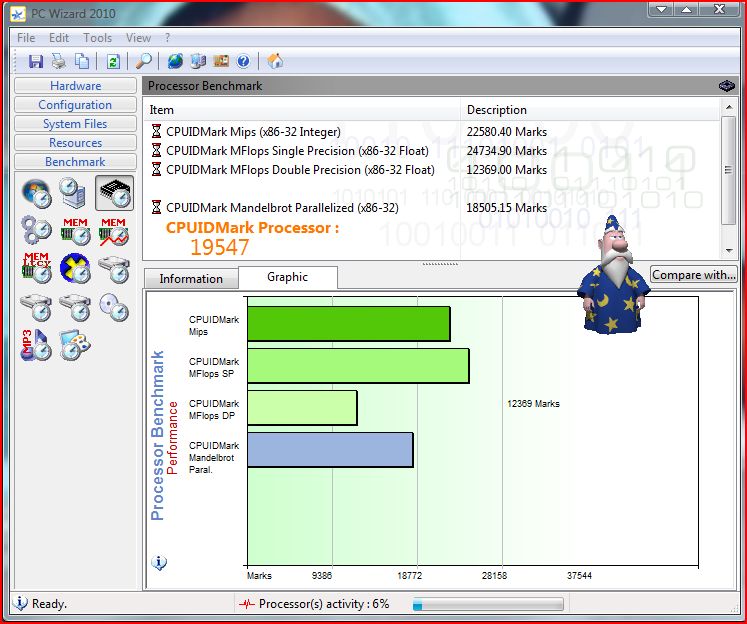Select the blue and yellow sphere benchmark icon
747x624 pixels.
pos(75,269)
